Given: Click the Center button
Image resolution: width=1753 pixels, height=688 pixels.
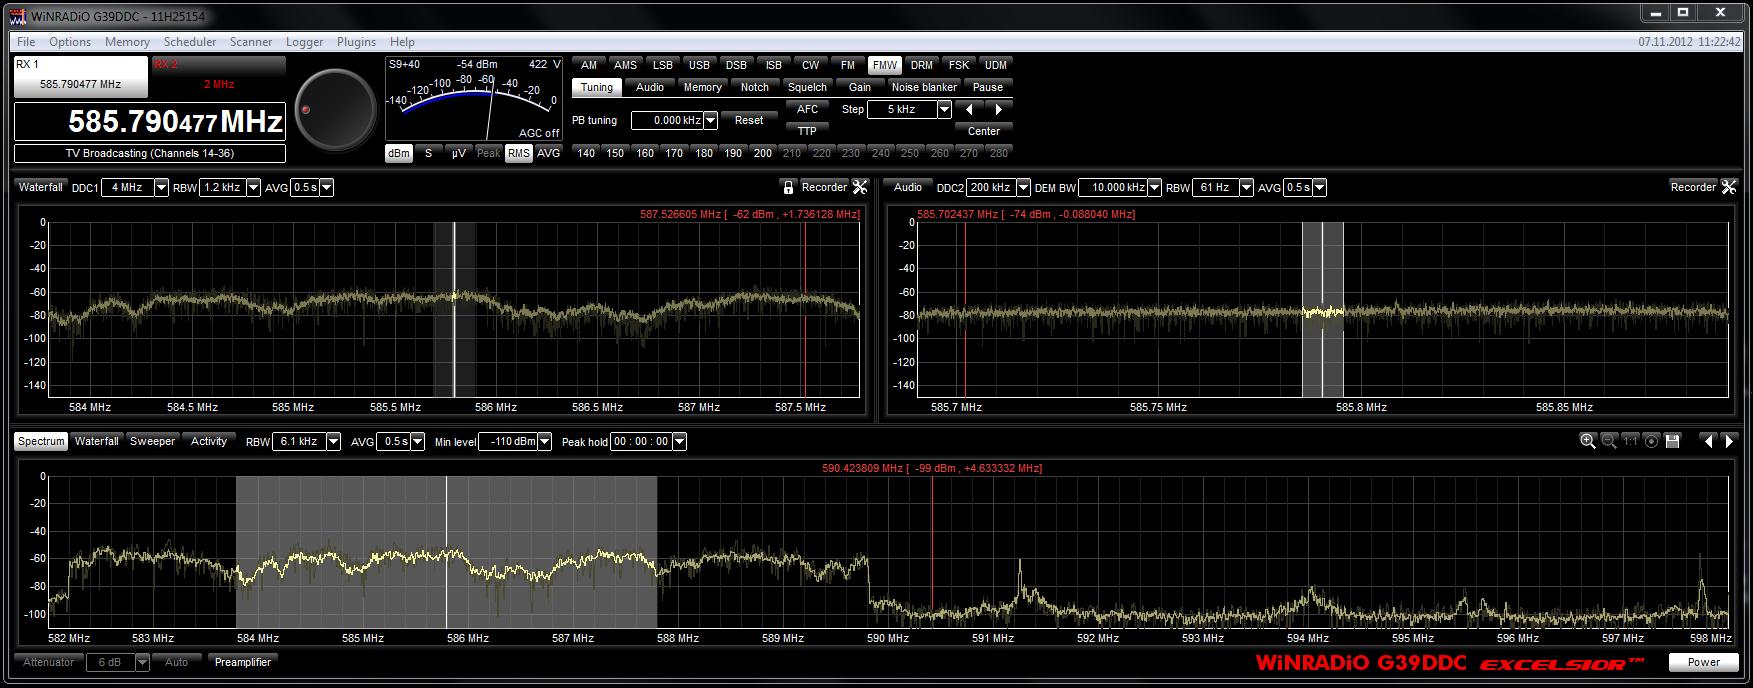Looking at the screenshot, I should pyautogui.click(x=984, y=131).
